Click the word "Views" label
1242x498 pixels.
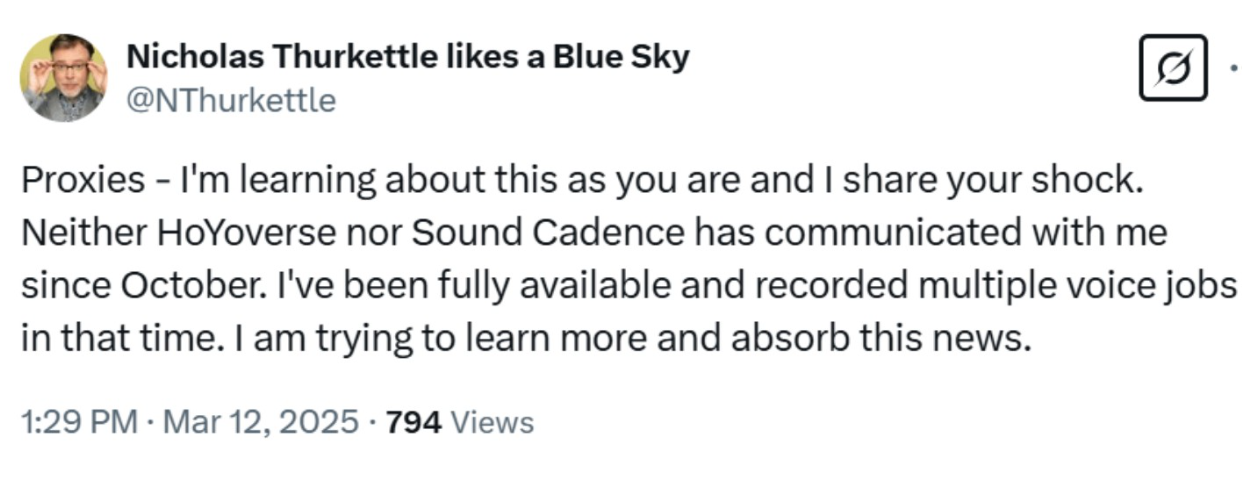tap(493, 422)
